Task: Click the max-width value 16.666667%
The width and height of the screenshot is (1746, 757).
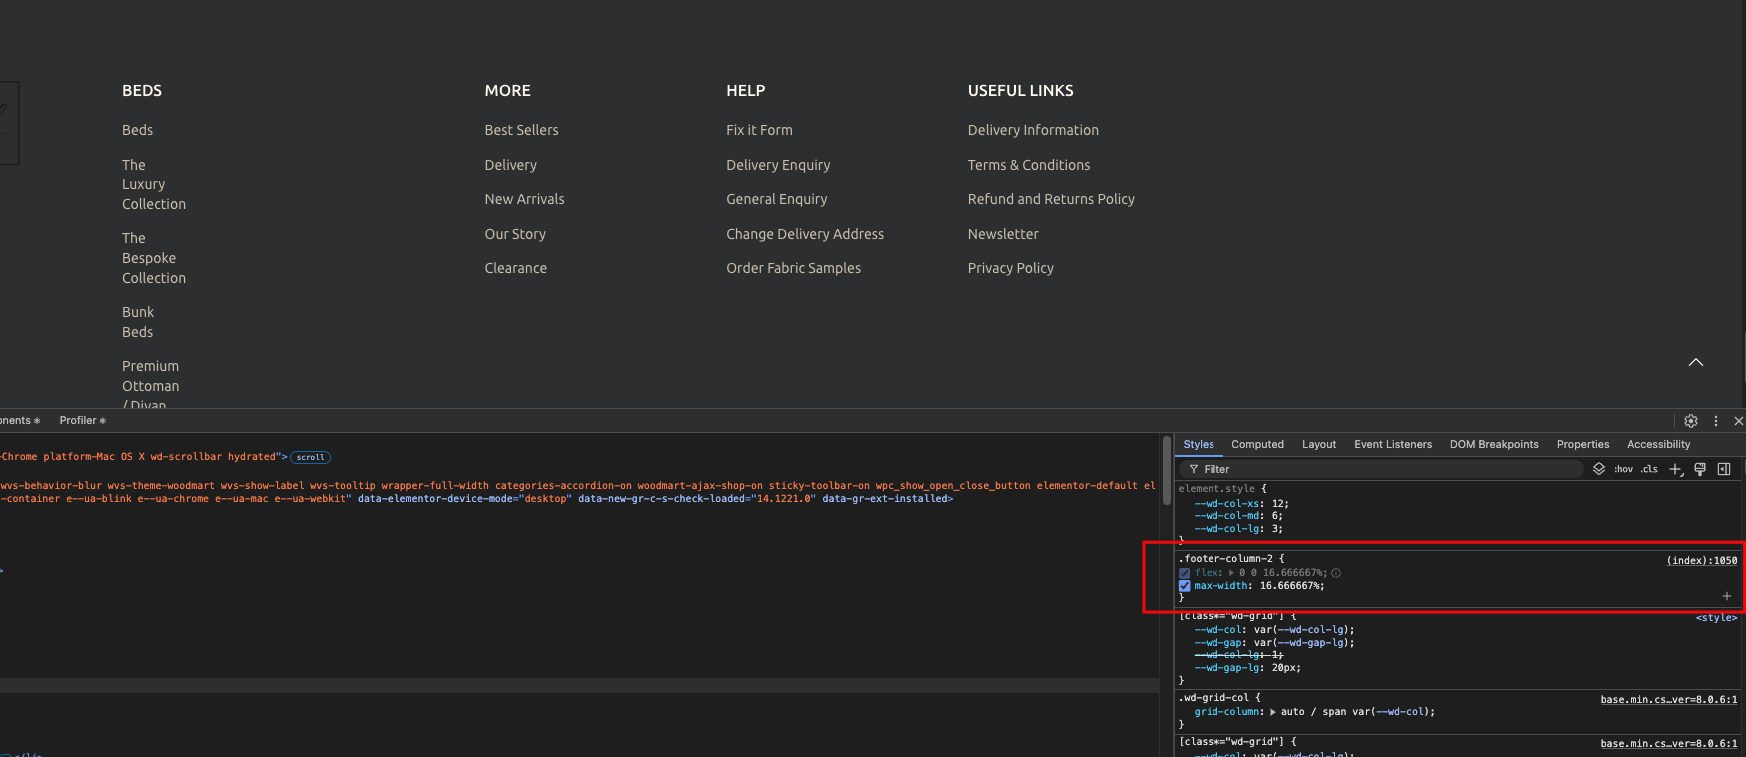Action: [1290, 586]
